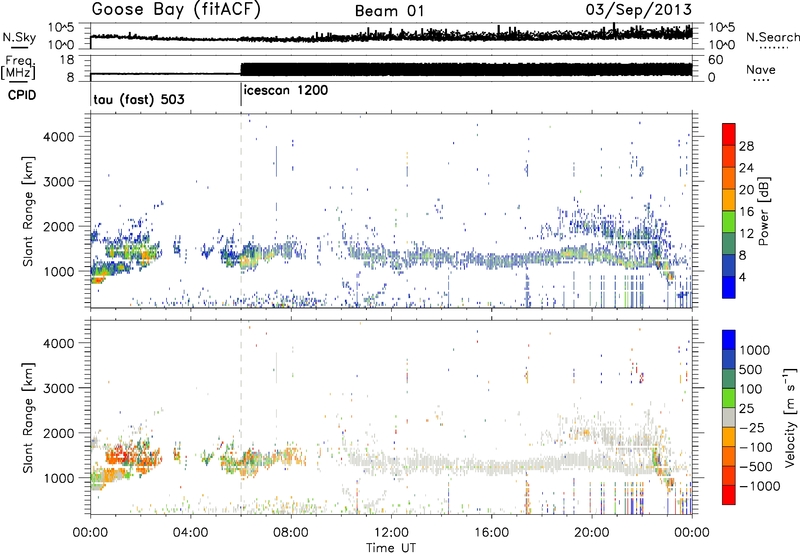Click the 20:00 time tick label
Viewport: 800px width, 554px height.
pyautogui.click(x=592, y=533)
